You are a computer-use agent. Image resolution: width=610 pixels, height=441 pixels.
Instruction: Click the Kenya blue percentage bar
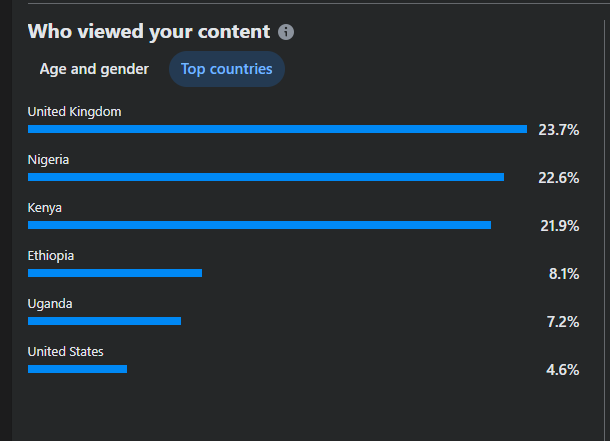259,225
